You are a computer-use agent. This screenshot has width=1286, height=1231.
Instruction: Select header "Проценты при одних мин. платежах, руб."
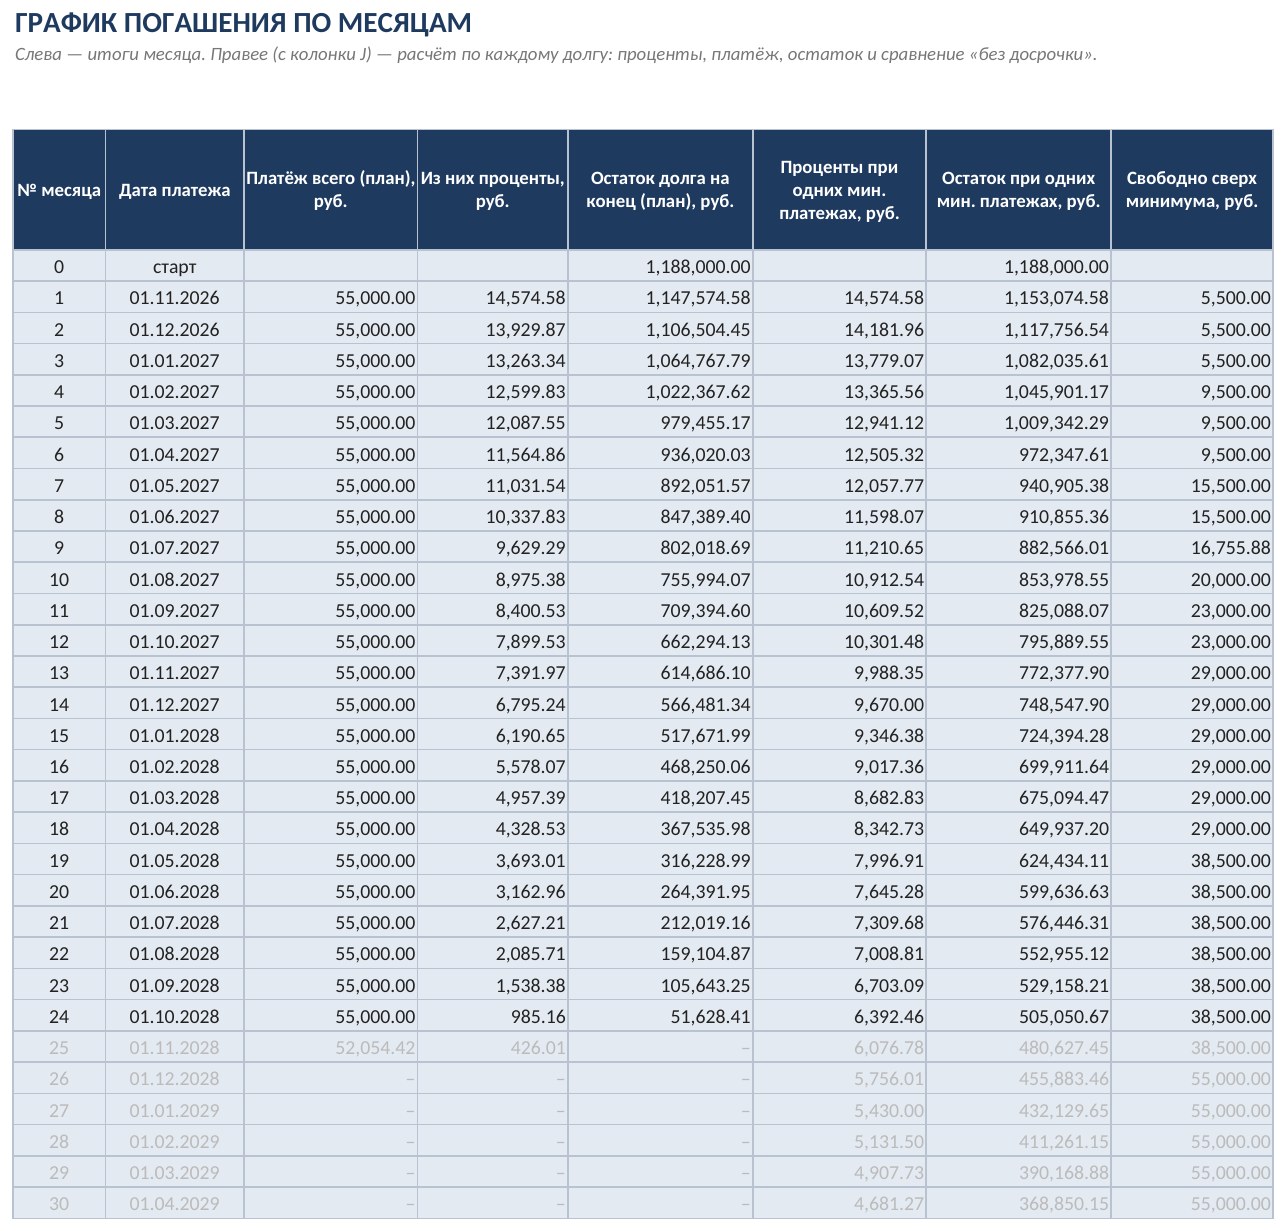839,190
